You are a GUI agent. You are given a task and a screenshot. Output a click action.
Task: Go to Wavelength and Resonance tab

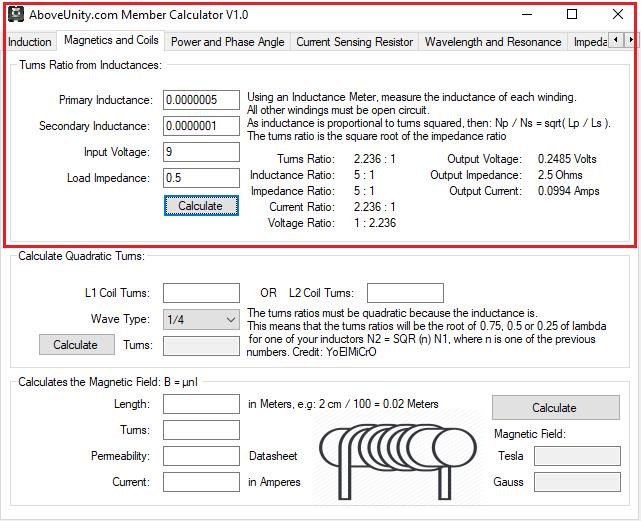pos(493,42)
